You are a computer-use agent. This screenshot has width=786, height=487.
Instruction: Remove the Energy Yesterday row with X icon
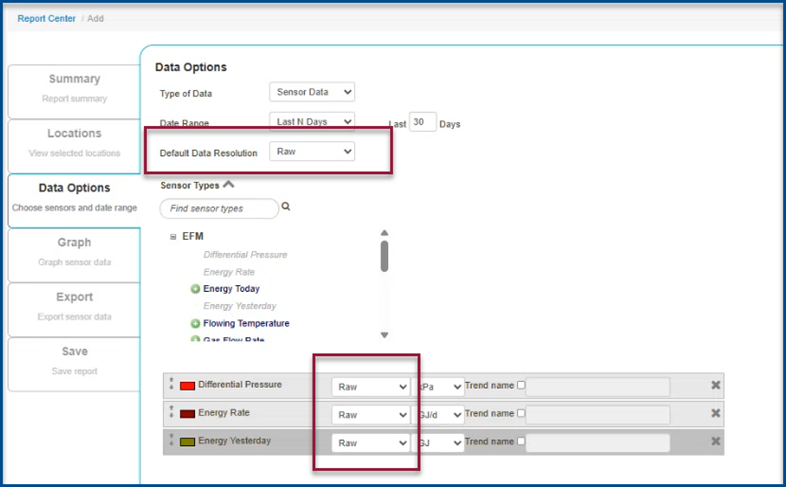pyautogui.click(x=715, y=442)
